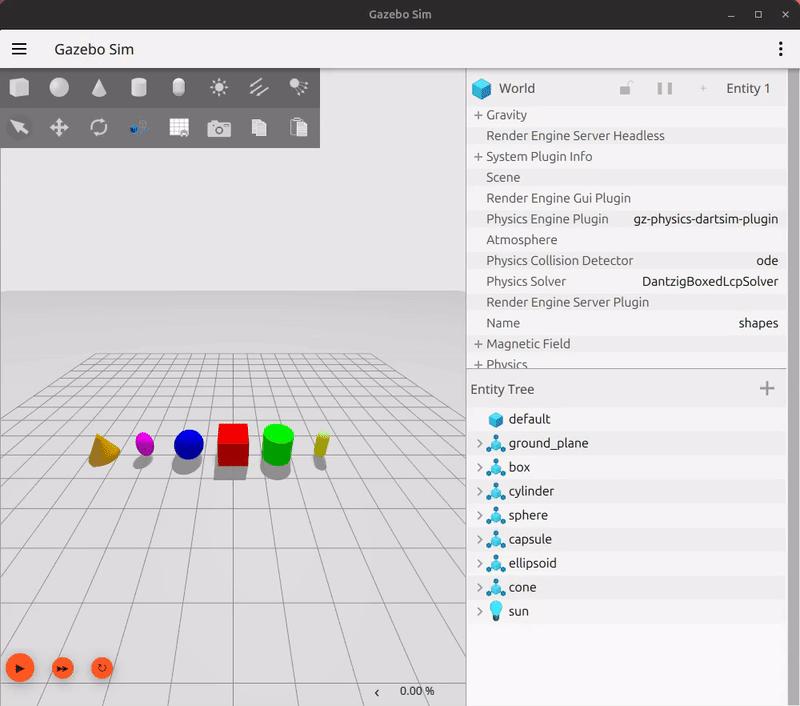Expand System Plugin Info

pyautogui.click(x=478, y=157)
